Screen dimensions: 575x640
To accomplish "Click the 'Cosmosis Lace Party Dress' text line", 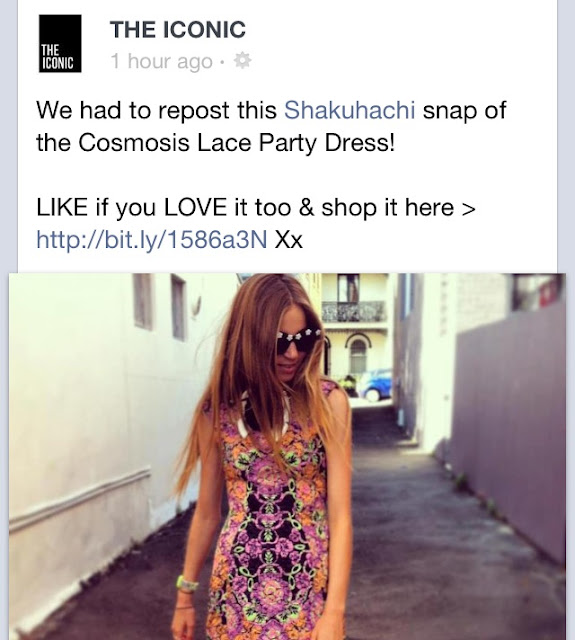I will 215,142.
